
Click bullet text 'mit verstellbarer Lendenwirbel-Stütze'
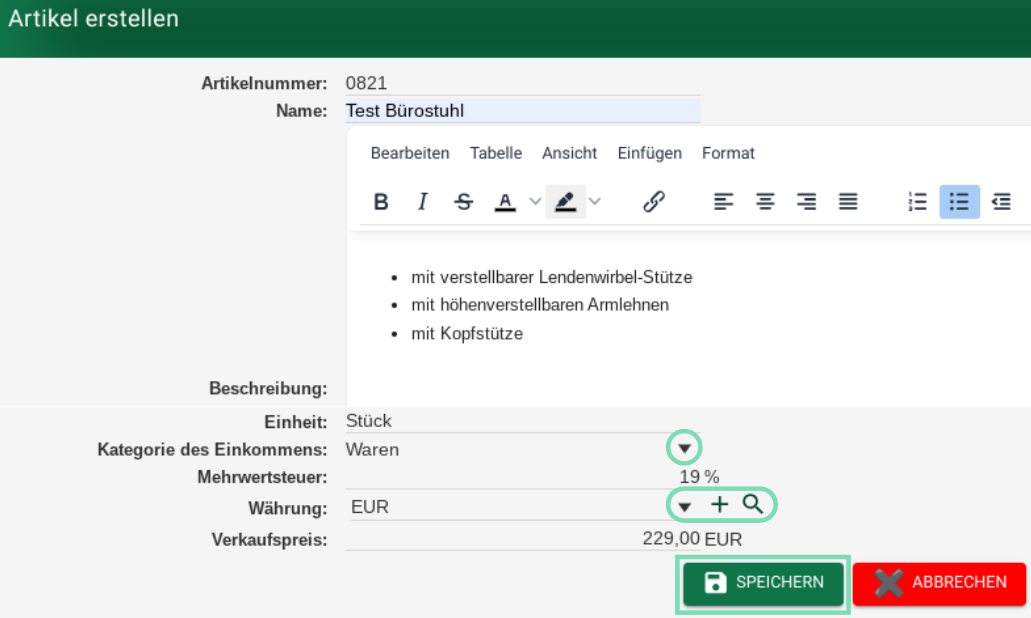point(552,277)
